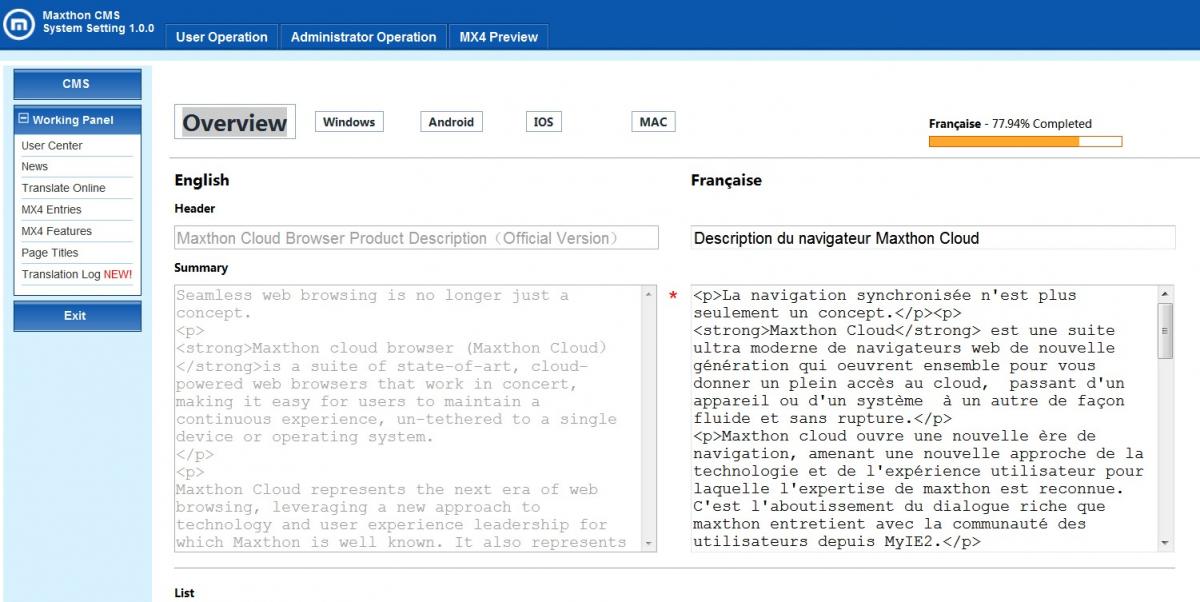Viewport: 1200px width, 602px height.
Task: Open News in sidebar
Action: click(35, 167)
